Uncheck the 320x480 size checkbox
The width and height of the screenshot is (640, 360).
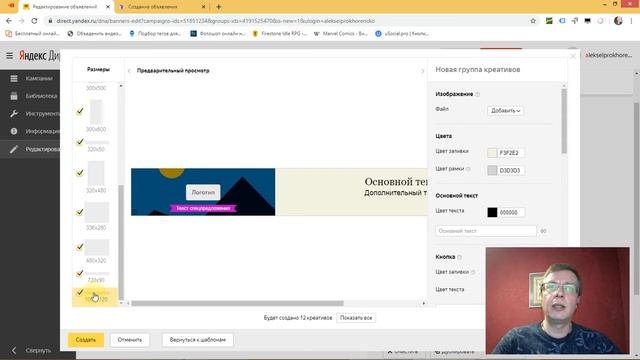[x=80, y=173]
